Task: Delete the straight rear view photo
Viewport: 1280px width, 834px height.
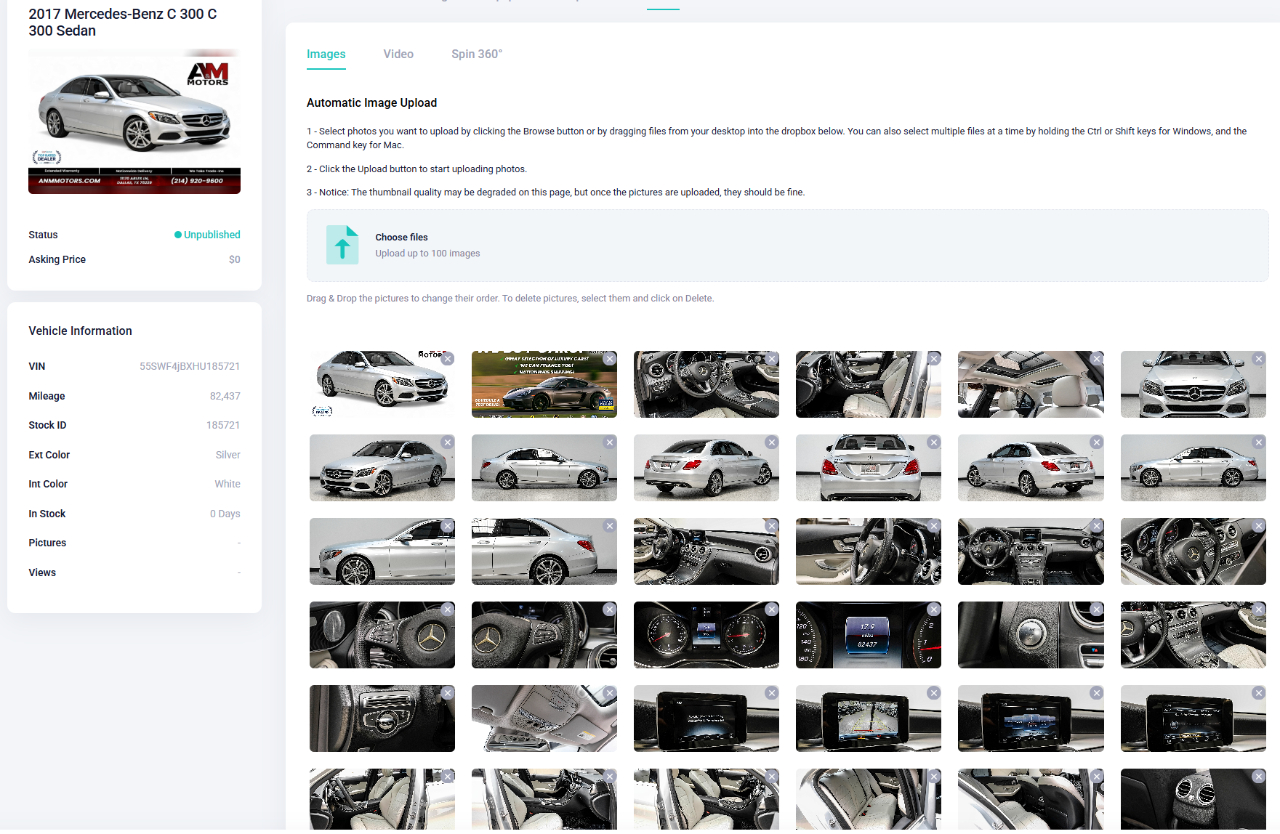Action: point(934,442)
